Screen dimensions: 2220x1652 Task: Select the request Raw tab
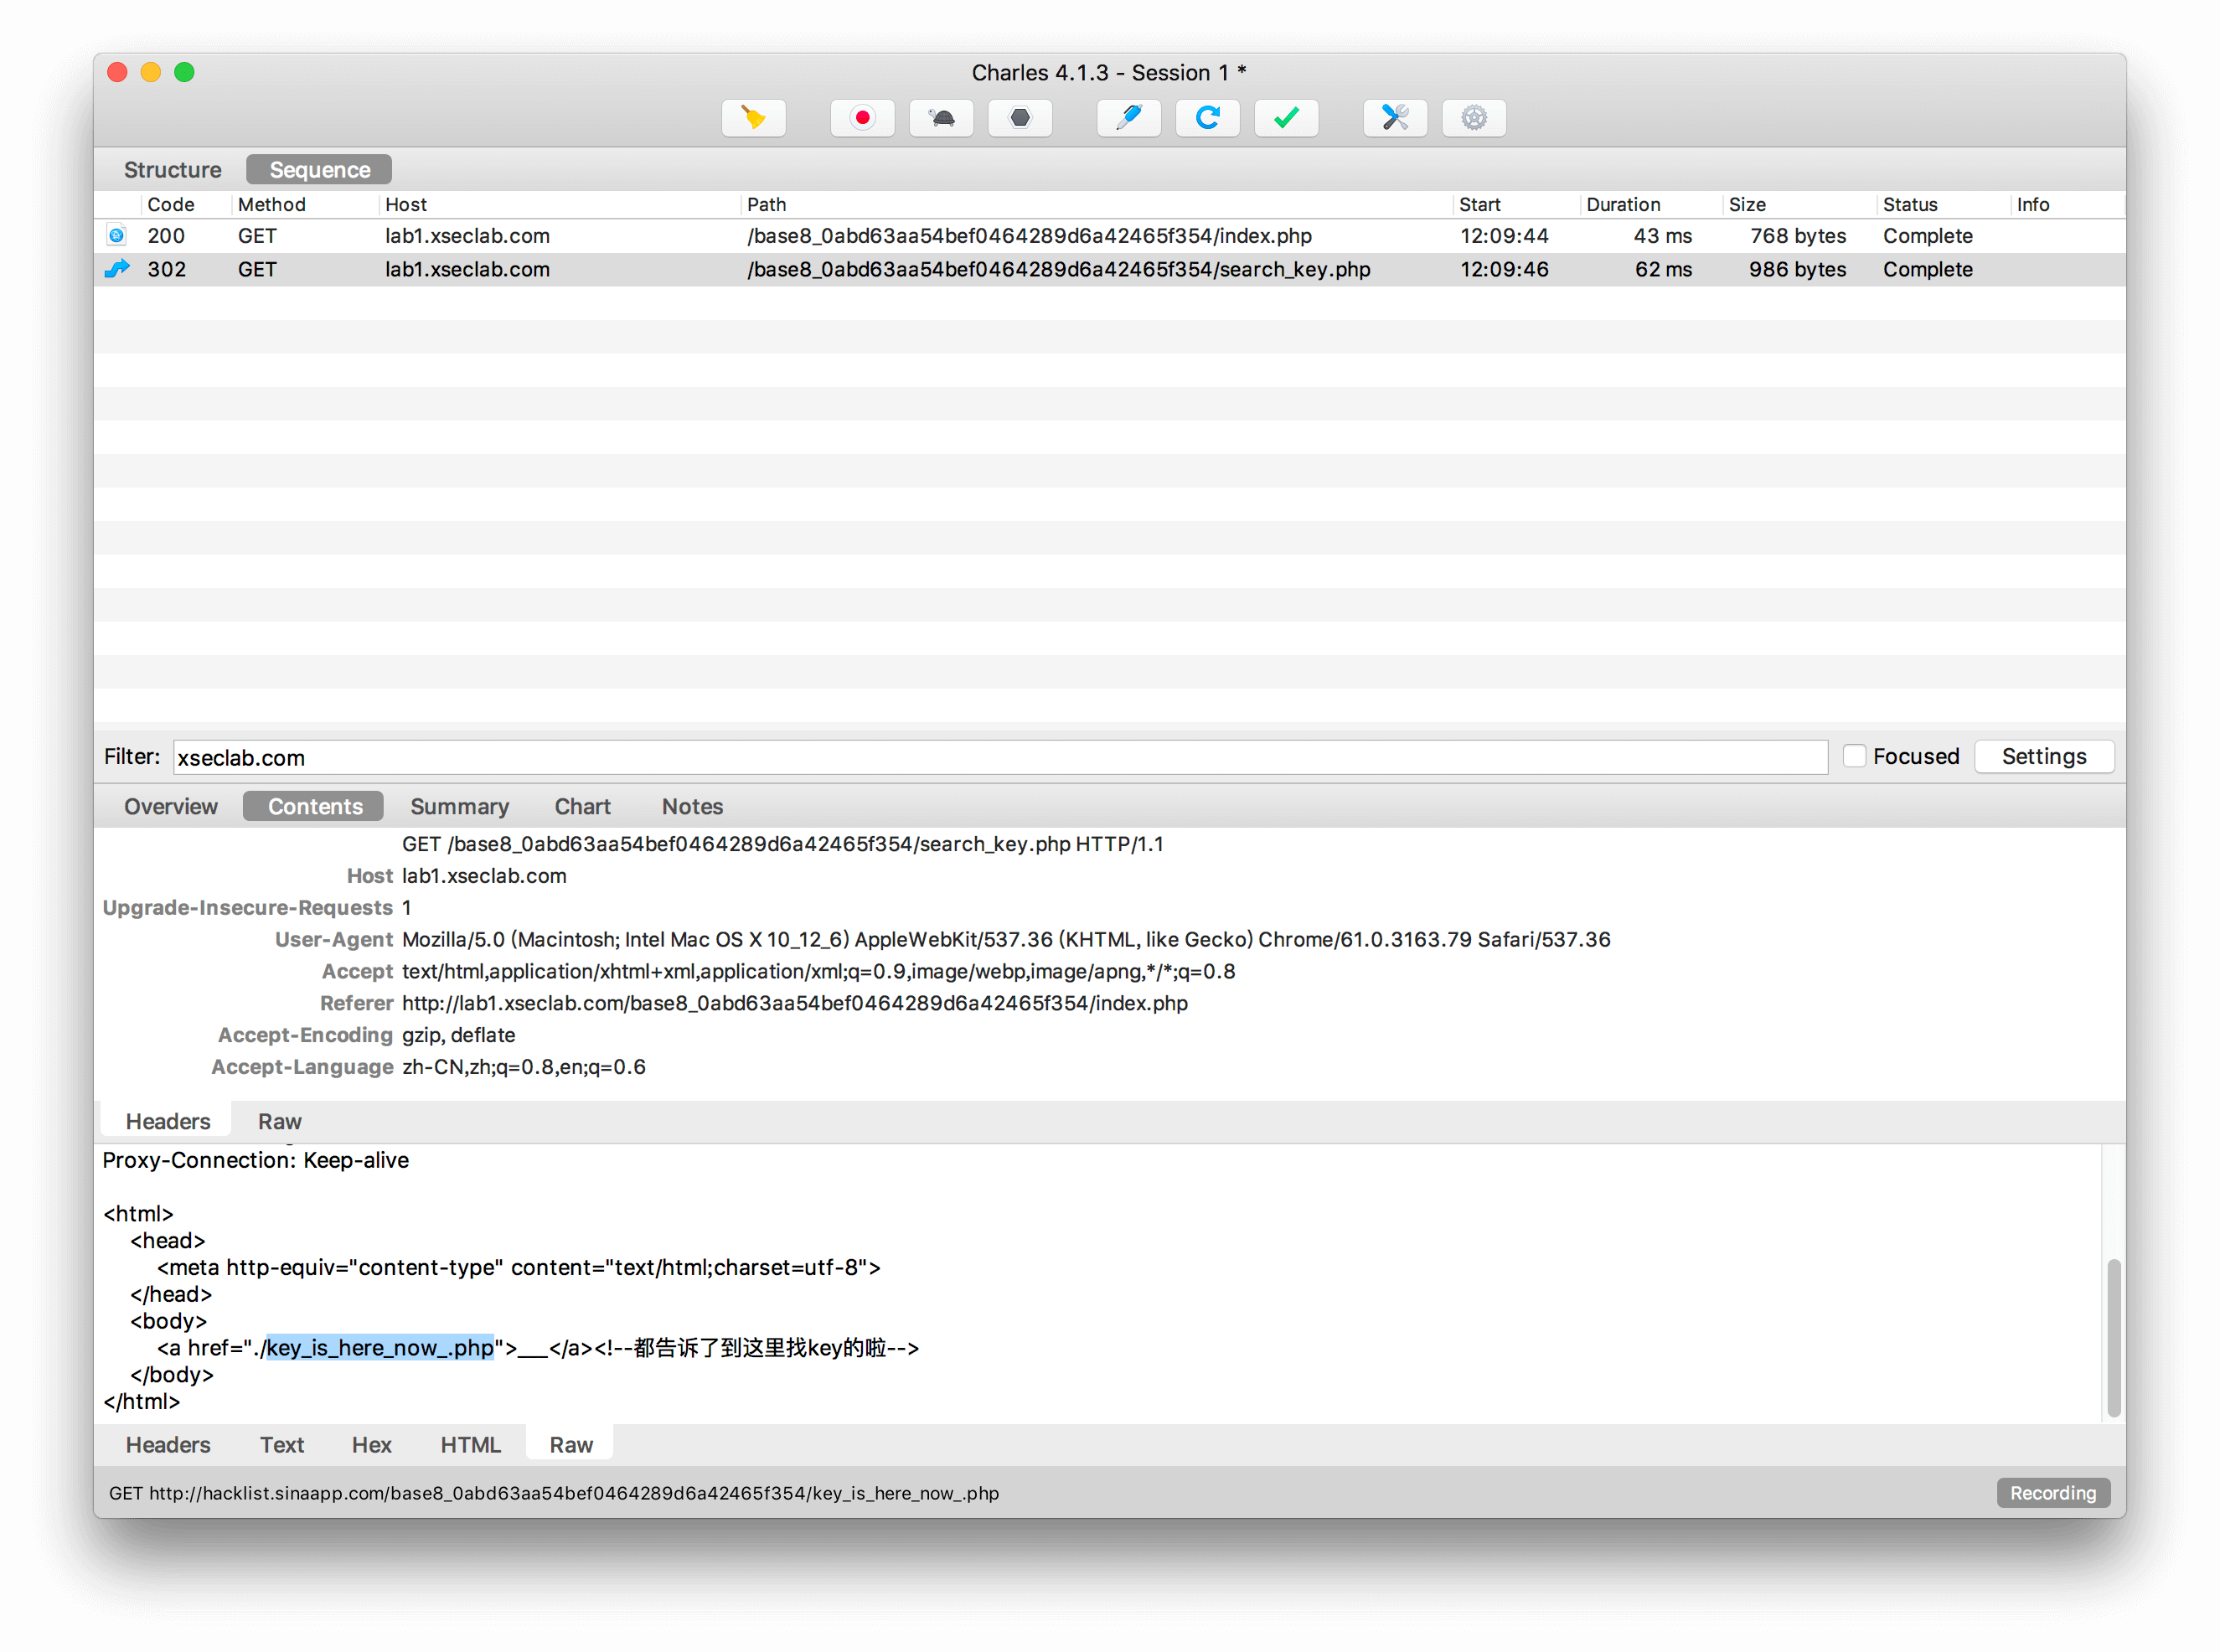point(280,1122)
